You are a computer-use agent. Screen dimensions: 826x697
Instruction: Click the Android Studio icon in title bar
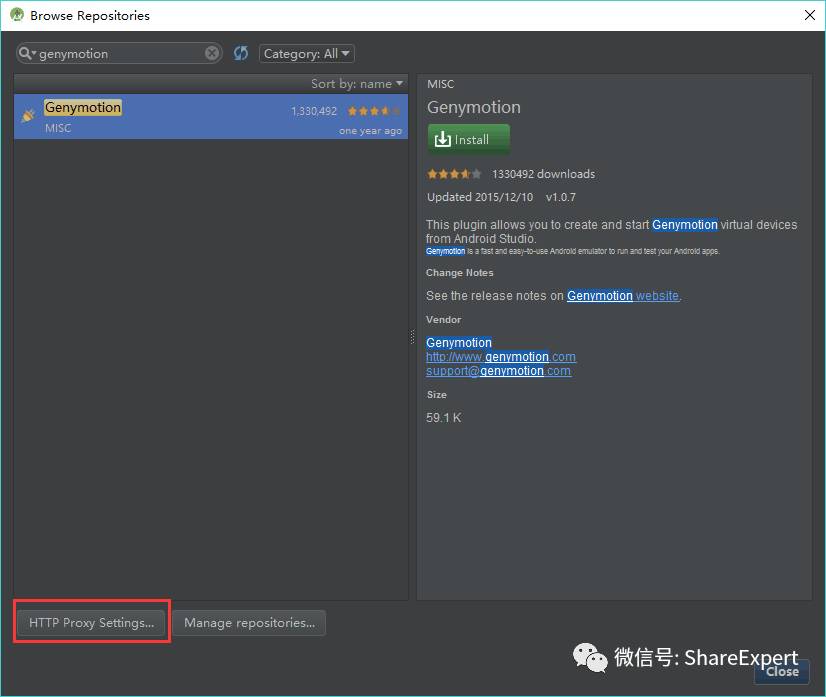[17, 15]
